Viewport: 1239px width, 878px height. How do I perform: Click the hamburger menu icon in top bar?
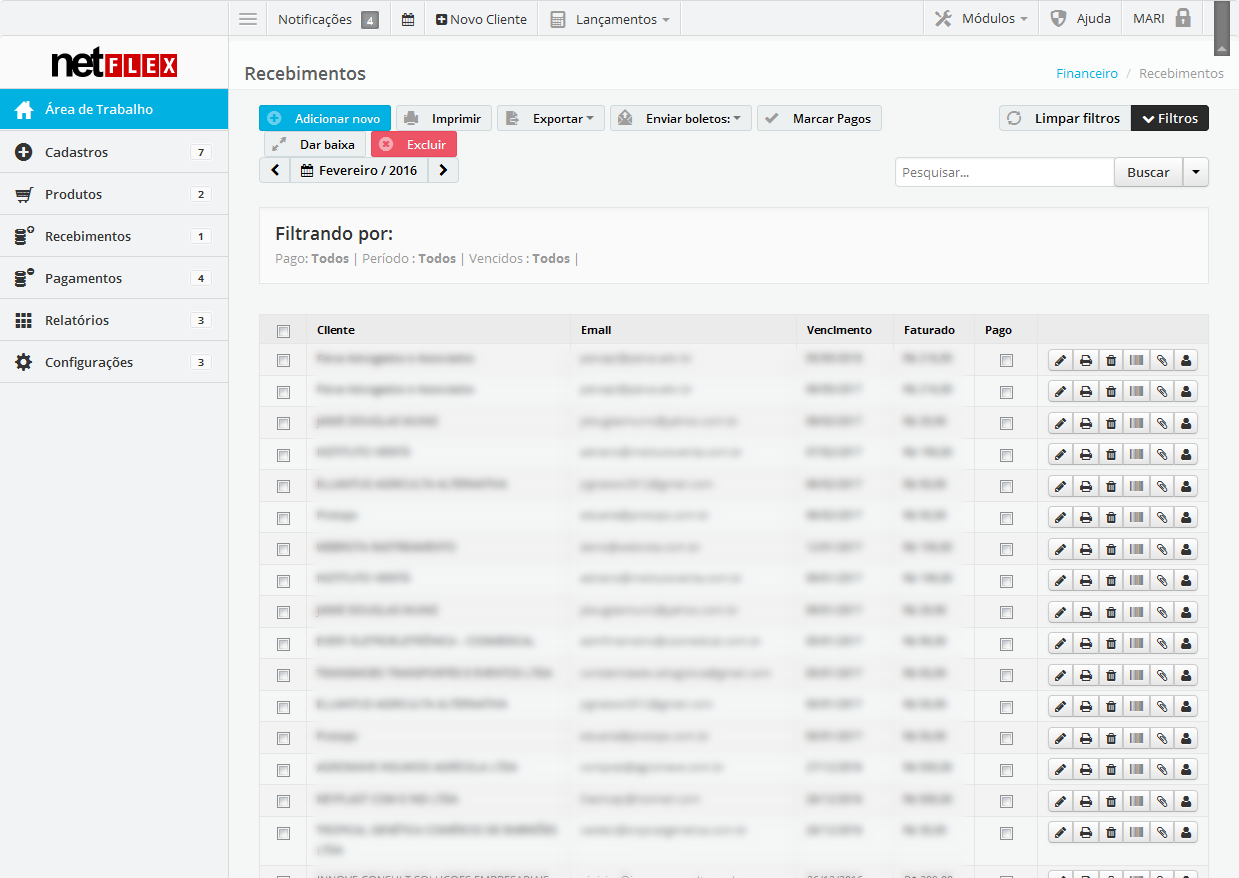click(x=248, y=19)
